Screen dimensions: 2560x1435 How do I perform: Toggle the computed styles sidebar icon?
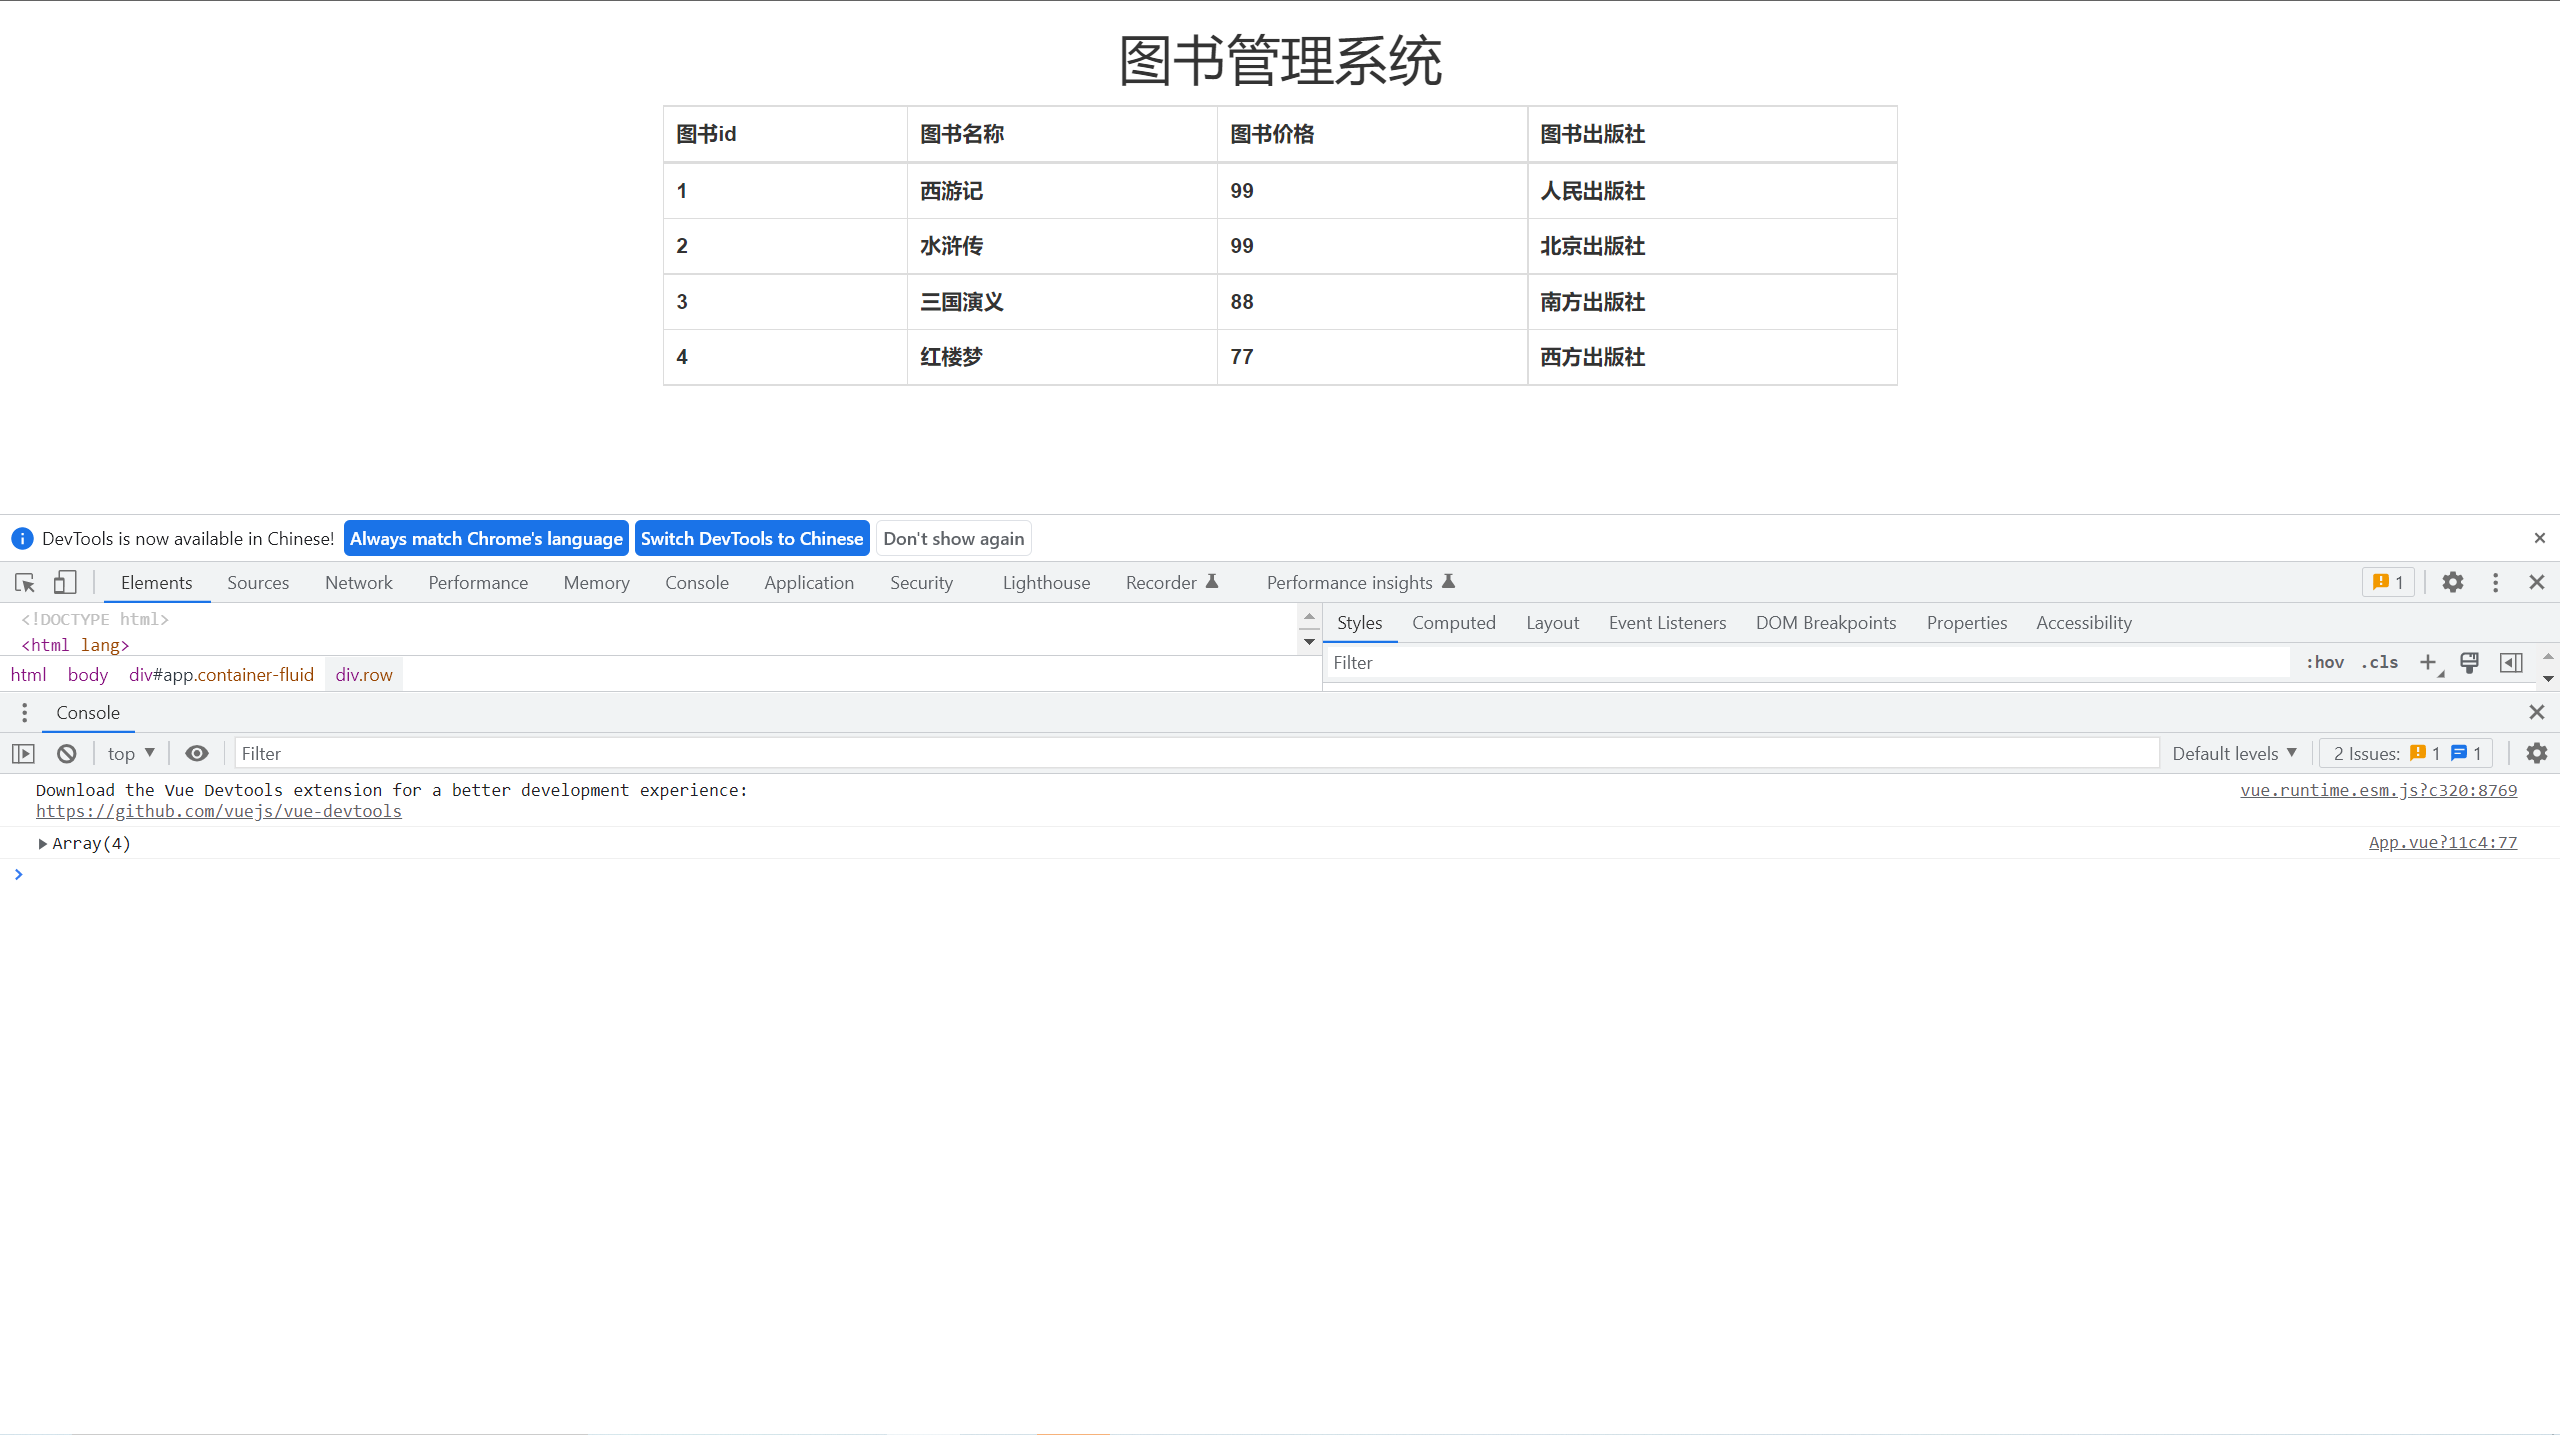coord(2510,662)
